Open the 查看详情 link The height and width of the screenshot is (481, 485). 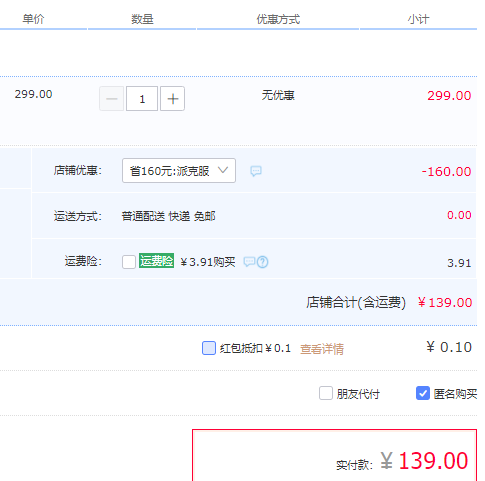pos(322,349)
